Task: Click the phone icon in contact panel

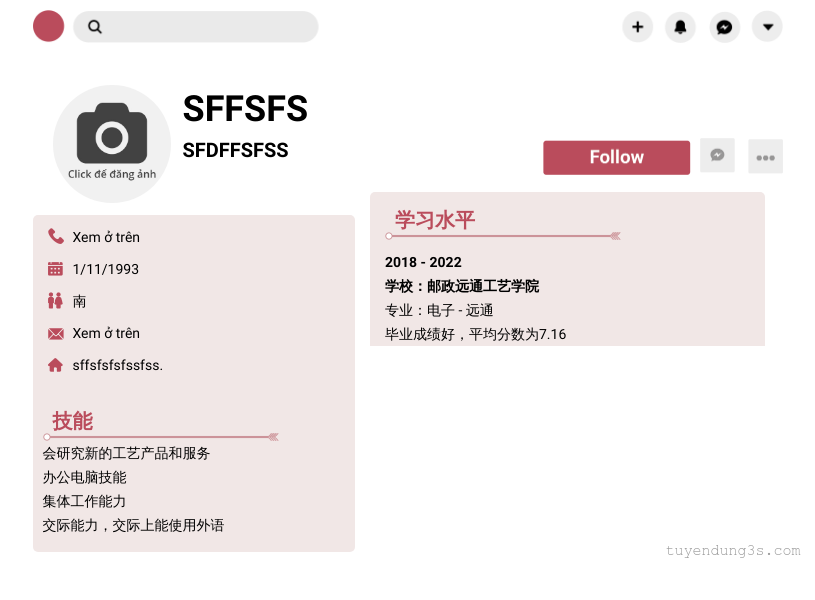Action: click(56, 237)
